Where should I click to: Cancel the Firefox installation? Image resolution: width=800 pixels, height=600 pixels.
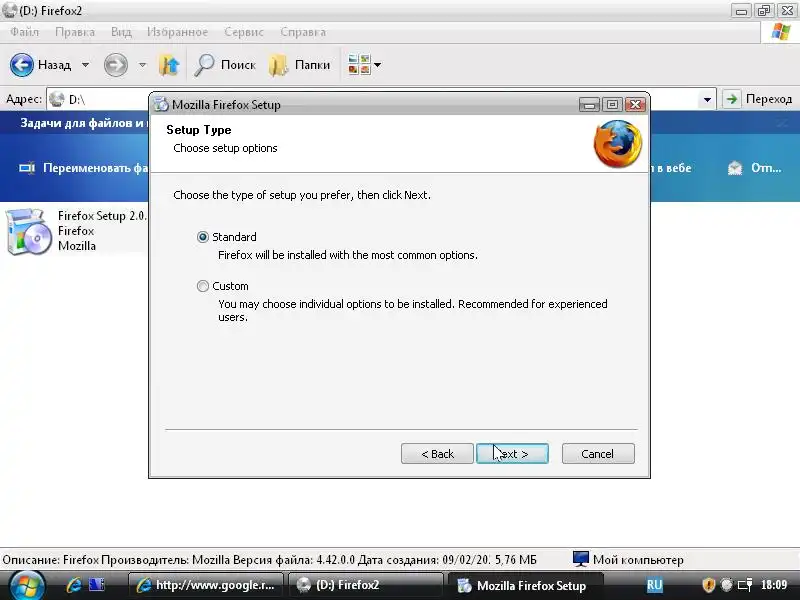598,454
